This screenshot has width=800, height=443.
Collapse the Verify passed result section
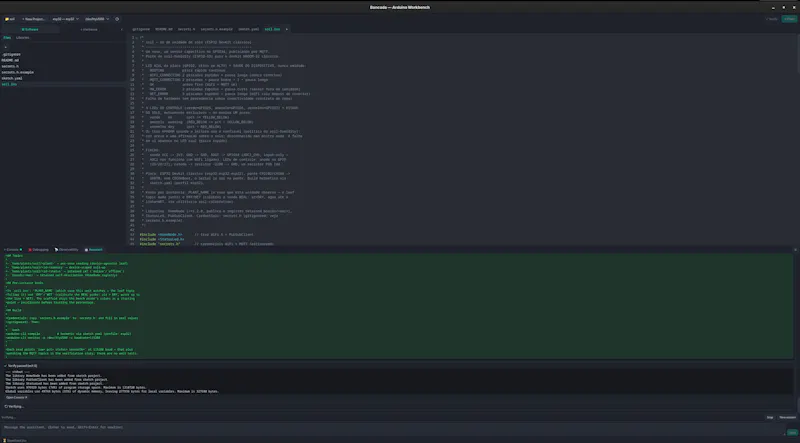click(x=21, y=366)
